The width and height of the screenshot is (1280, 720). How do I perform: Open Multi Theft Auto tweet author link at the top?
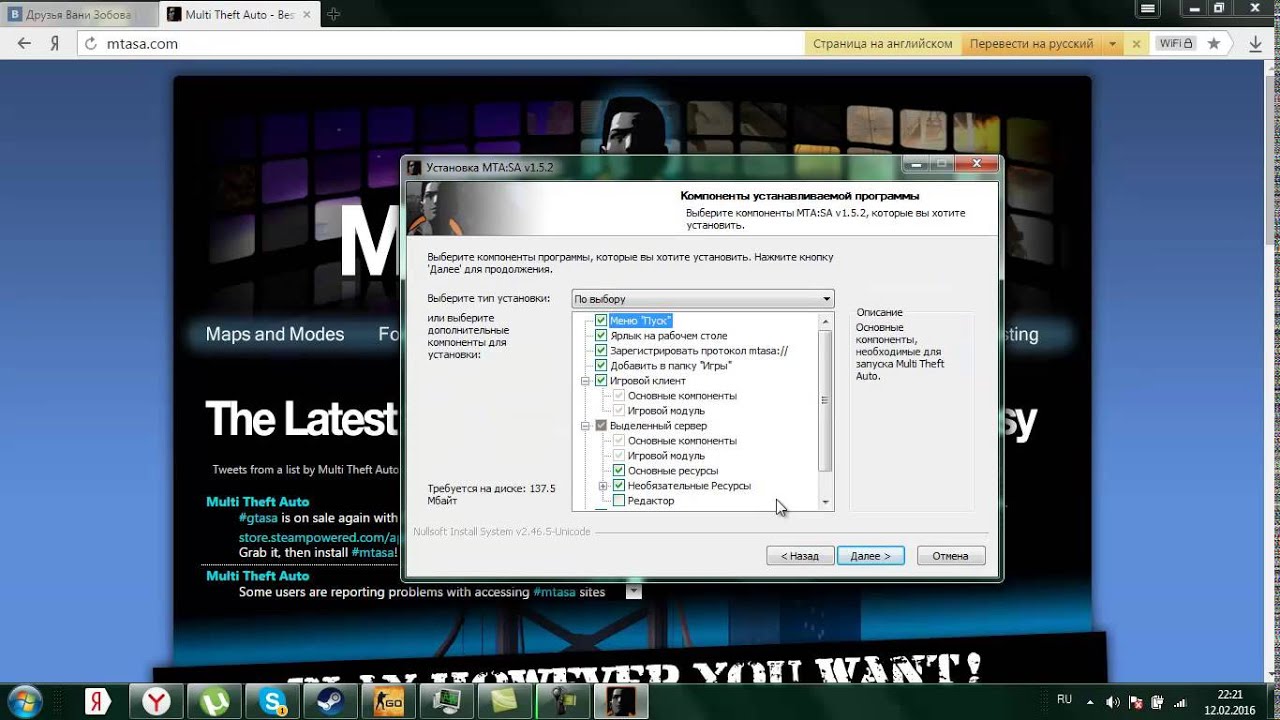[258, 502]
